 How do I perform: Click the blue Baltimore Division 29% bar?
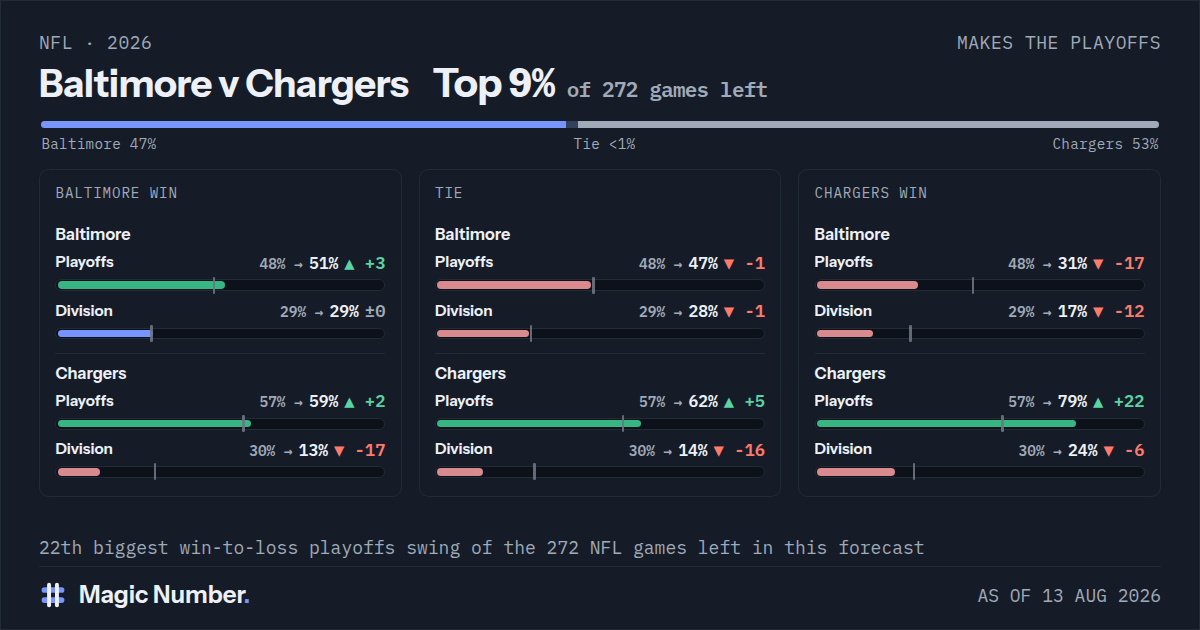pos(104,333)
